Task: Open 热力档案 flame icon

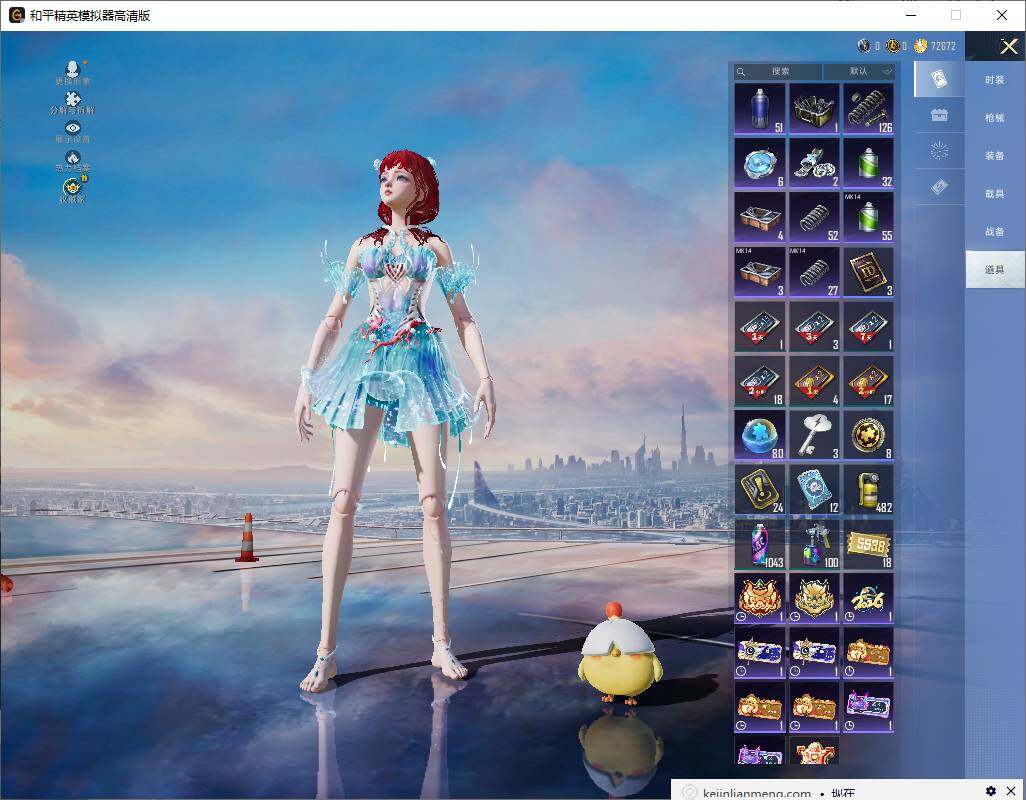Action: pyautogui.click(x=73, y=160)
